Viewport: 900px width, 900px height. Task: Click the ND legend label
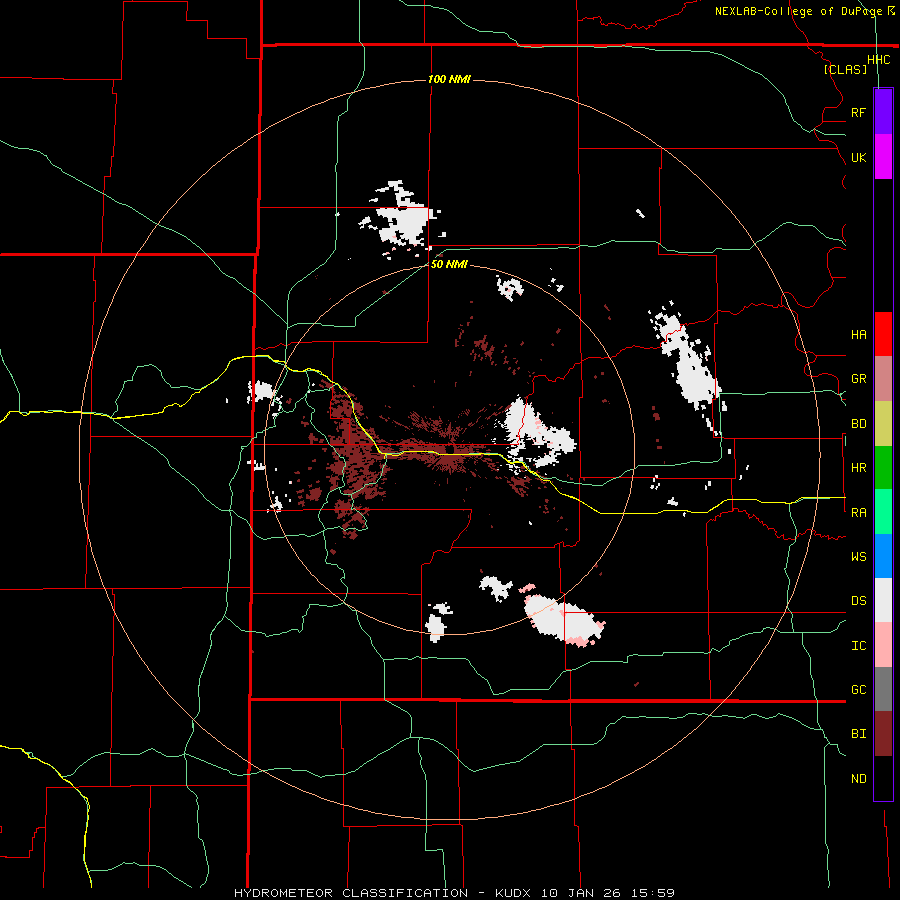click(858, 778)
